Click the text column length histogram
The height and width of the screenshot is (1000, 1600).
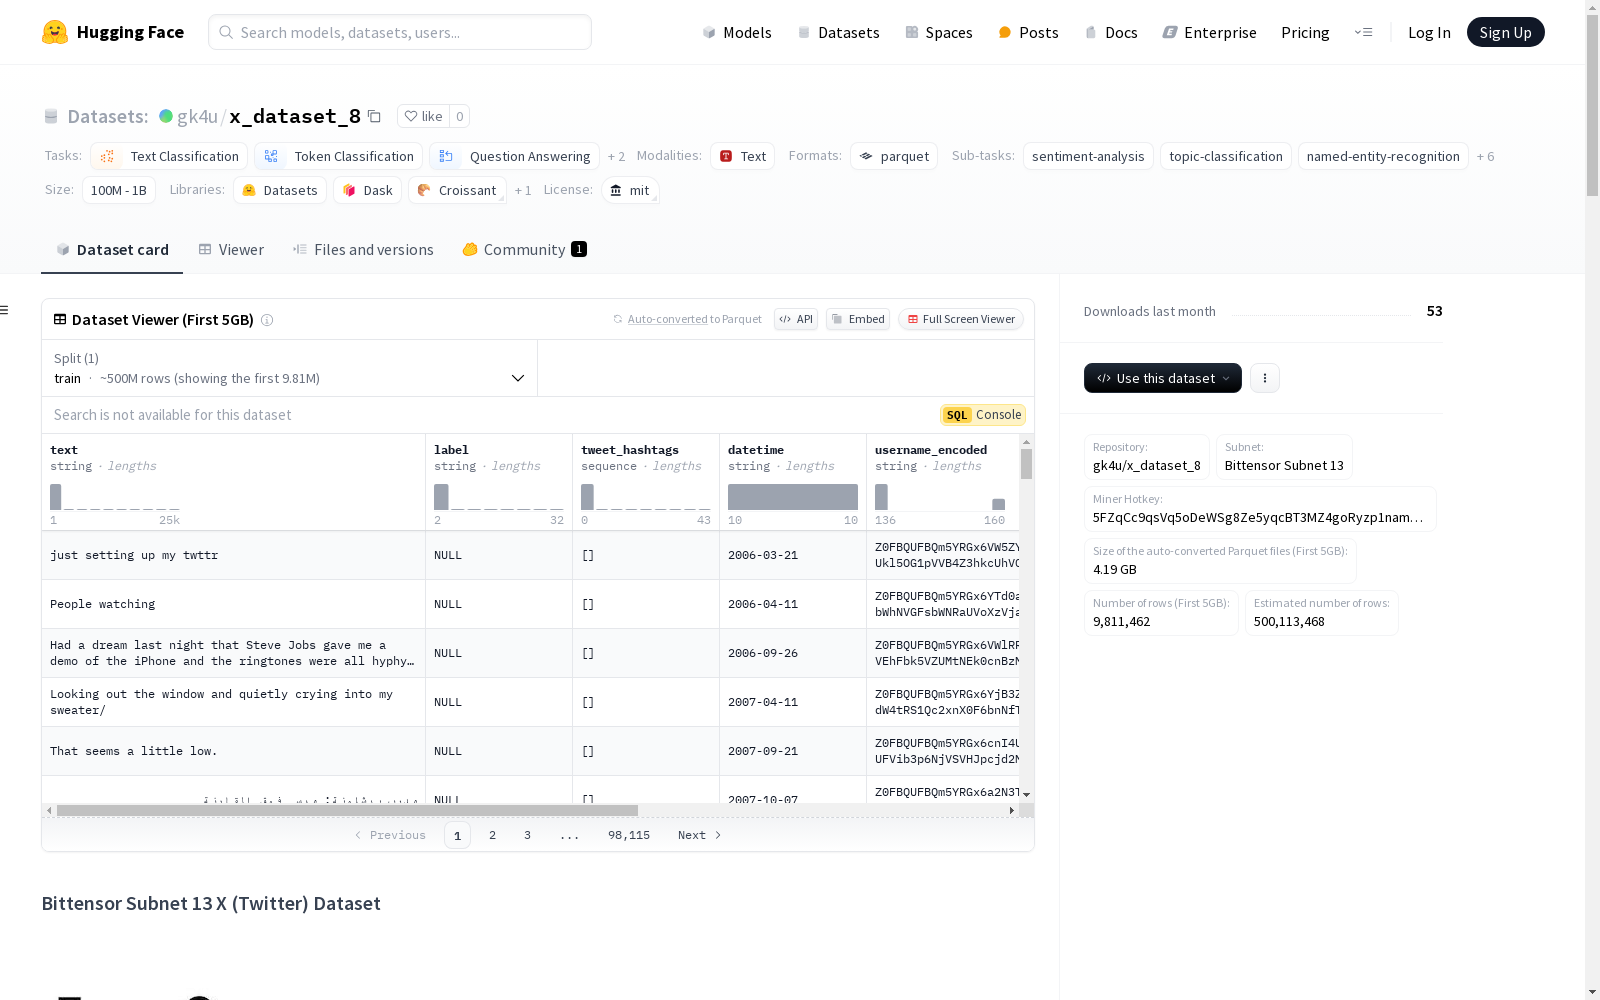click(115, 497)
